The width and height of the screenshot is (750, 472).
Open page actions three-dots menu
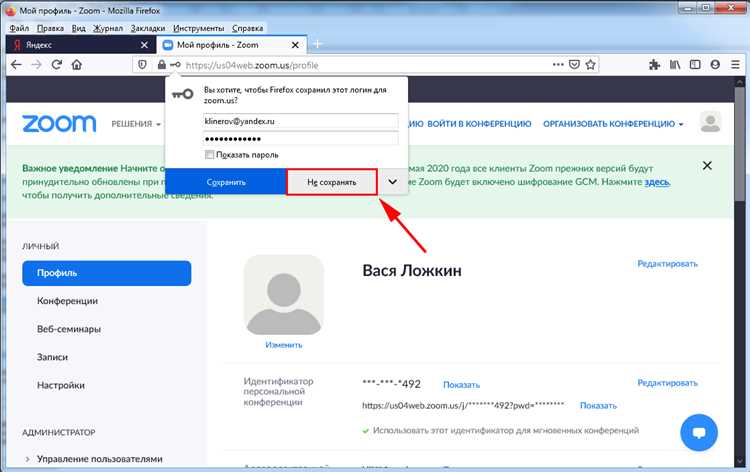558,64
